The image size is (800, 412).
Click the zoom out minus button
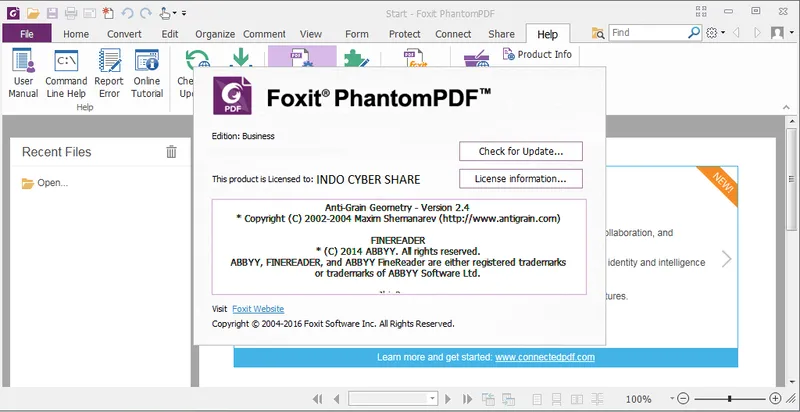684,399
